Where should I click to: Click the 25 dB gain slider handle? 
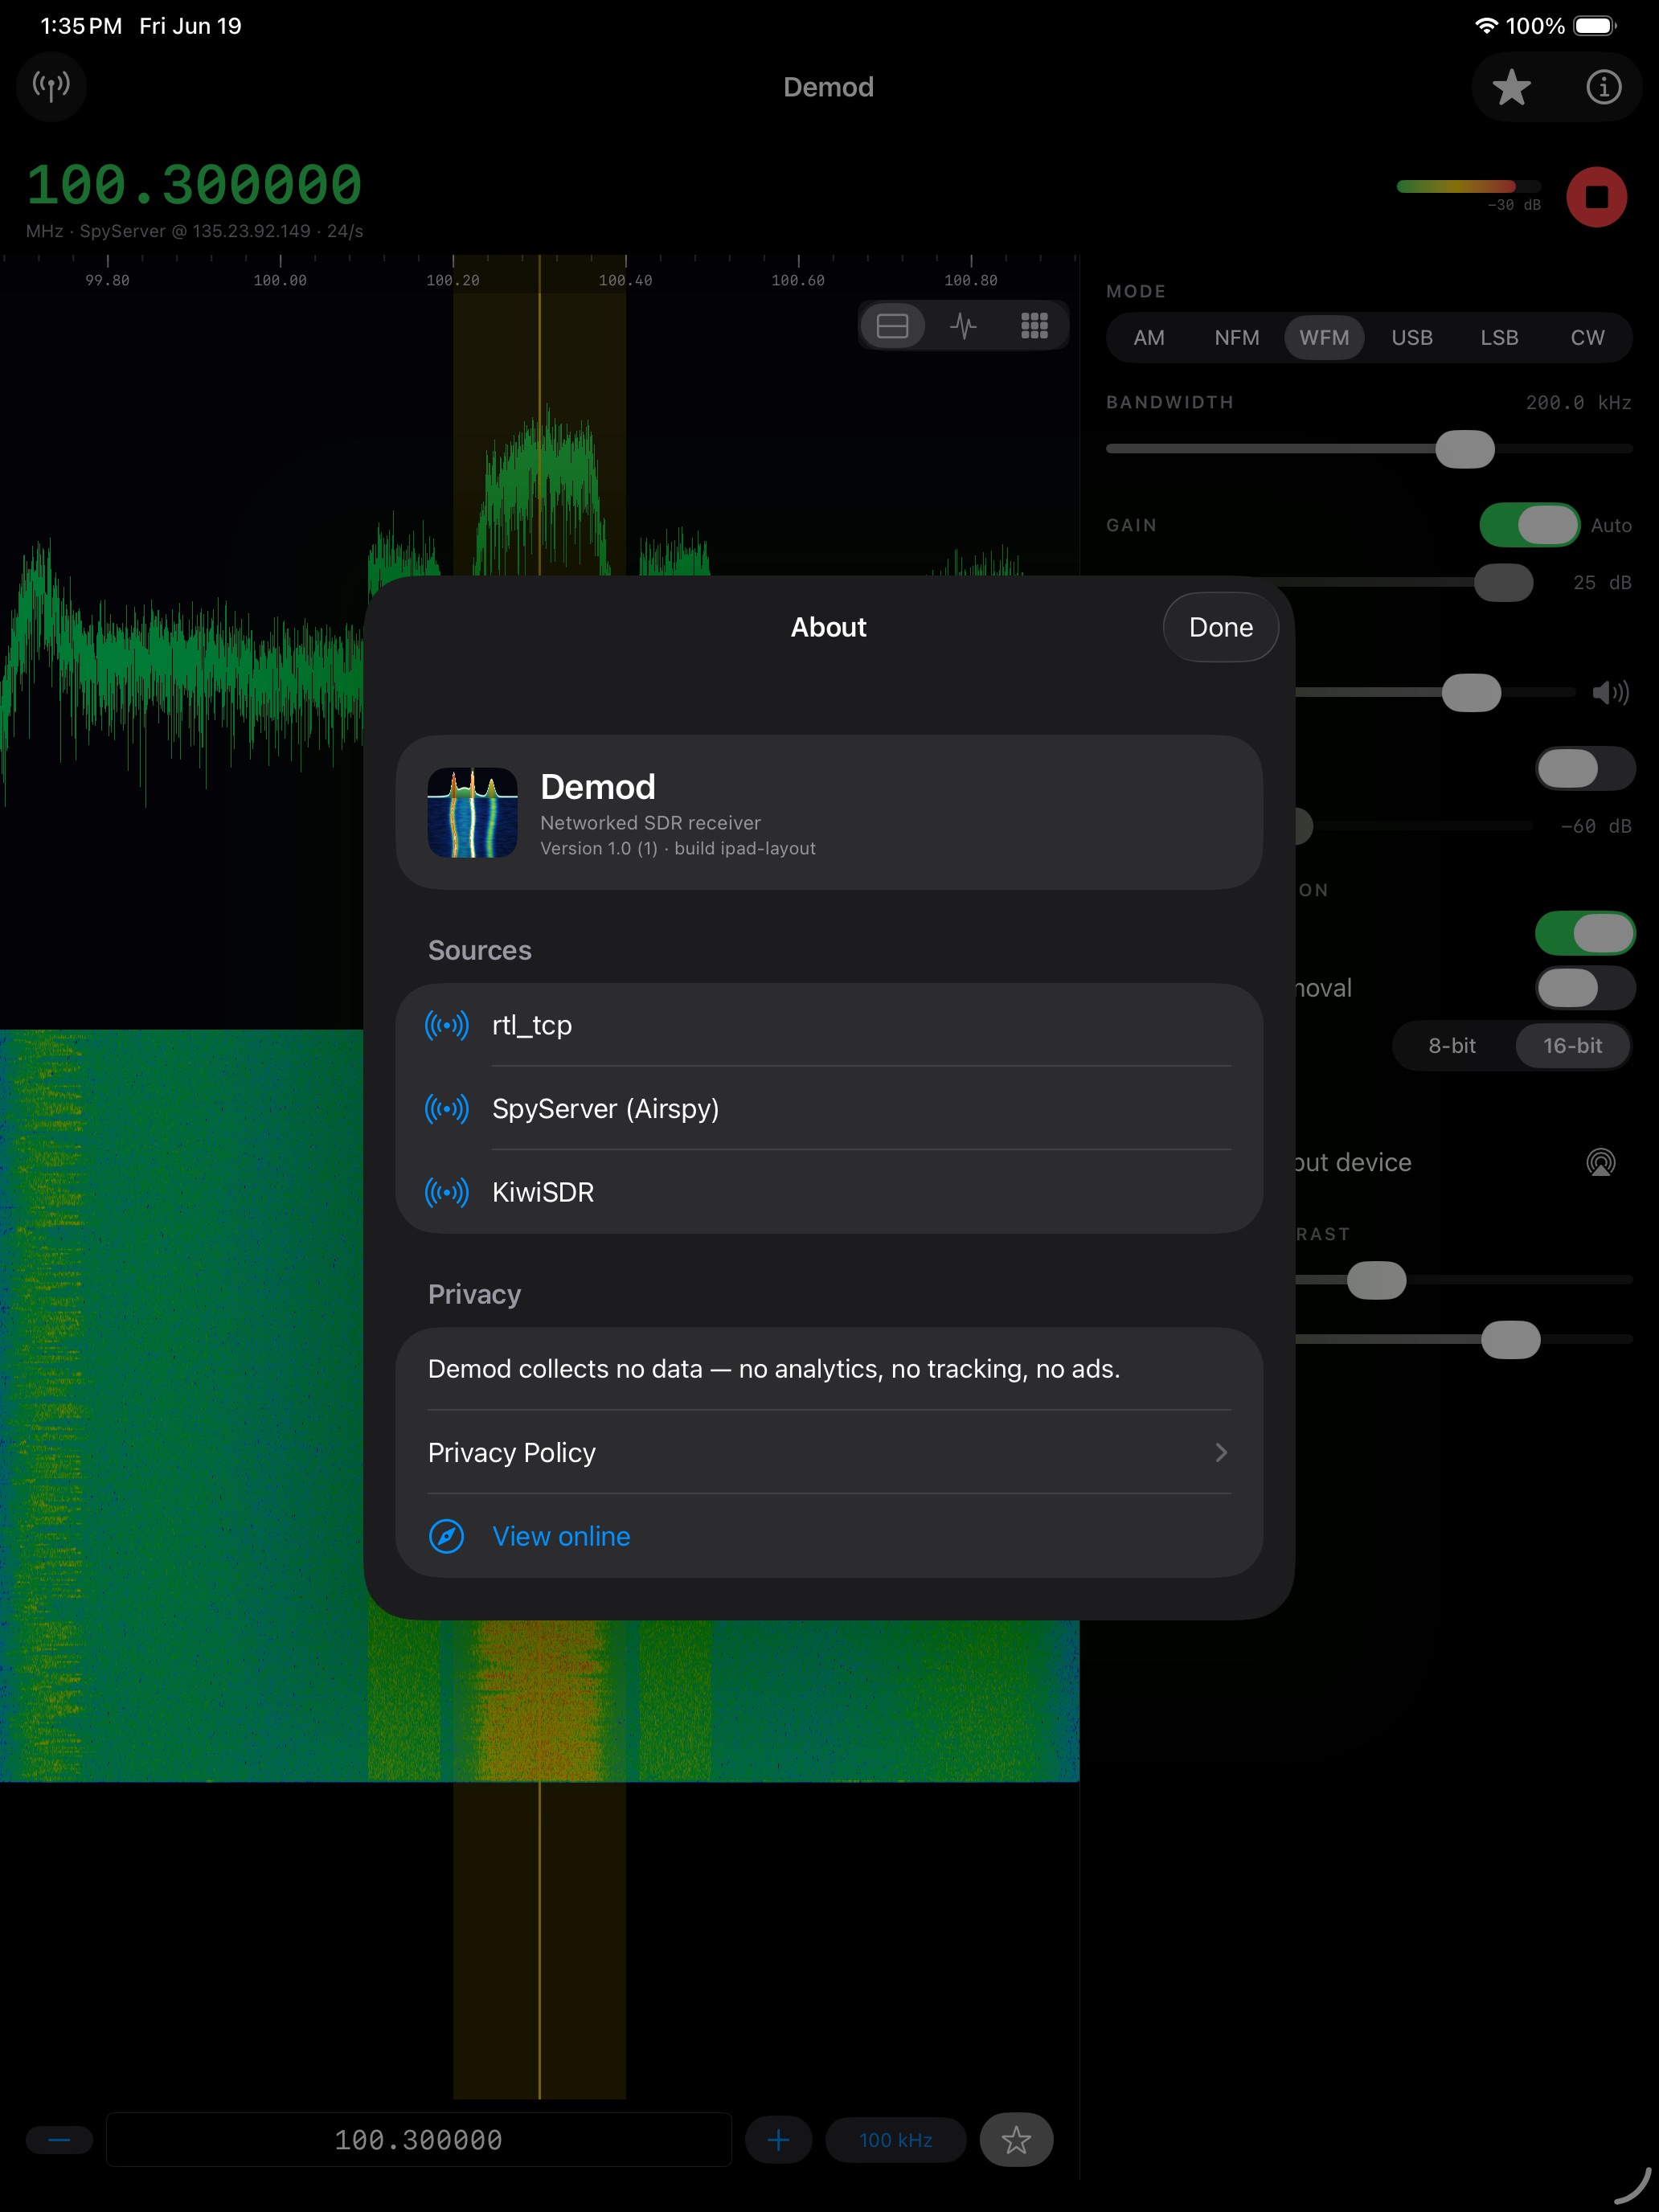coord(1503,582)
